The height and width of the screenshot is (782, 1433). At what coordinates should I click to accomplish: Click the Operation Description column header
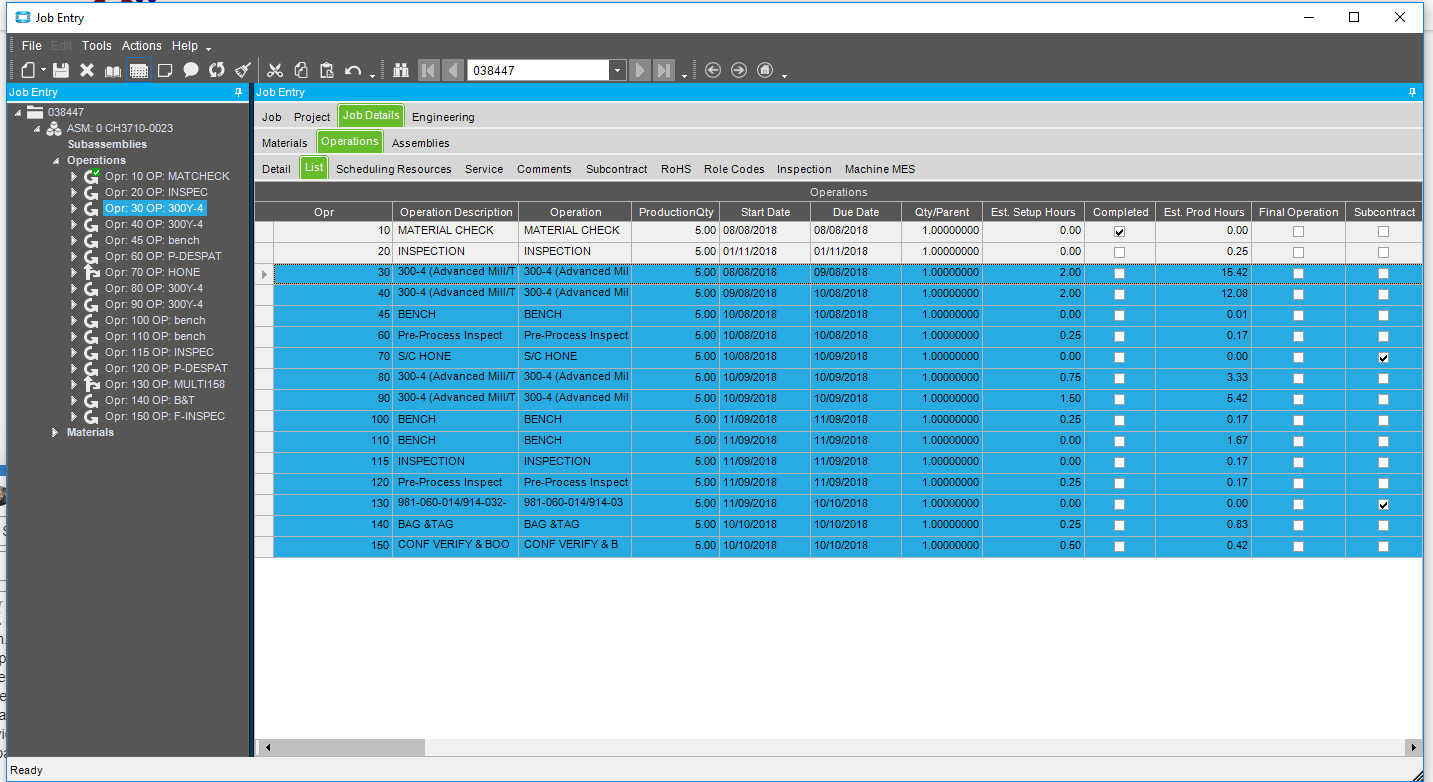pyautogui.click(x=456, y=212)
